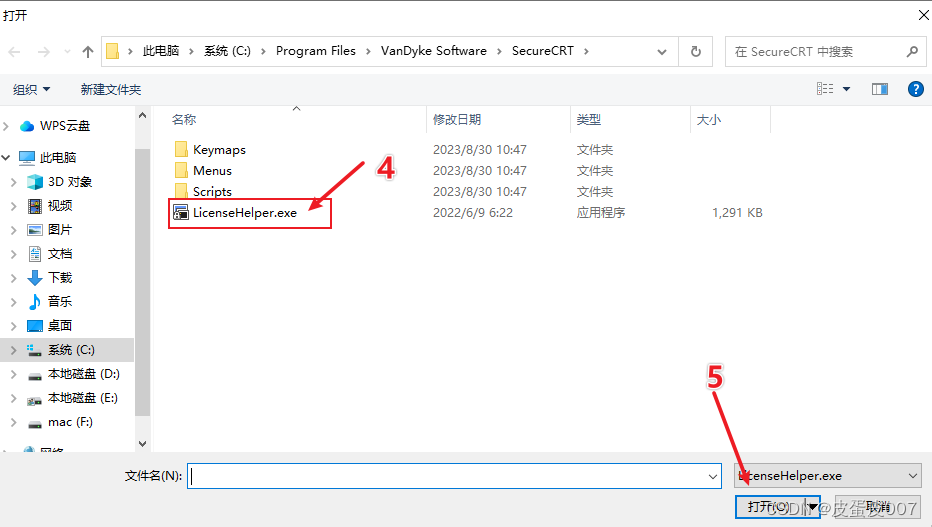Open recent locations dropdown arrow
Screen dimensions: 932x527
(67, 52)
